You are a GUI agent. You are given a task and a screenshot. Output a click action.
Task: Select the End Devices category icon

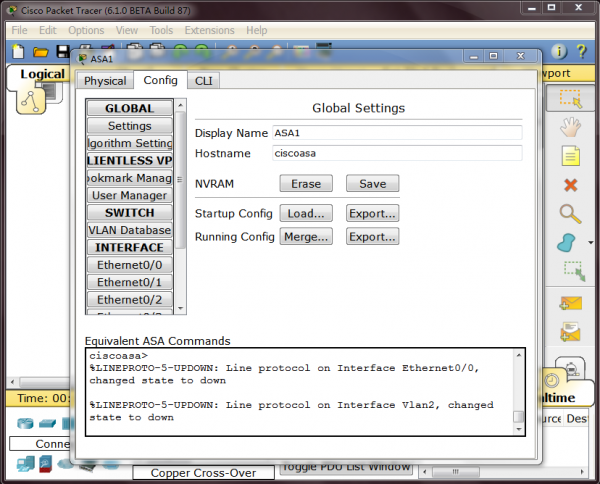tap(26, 464)
